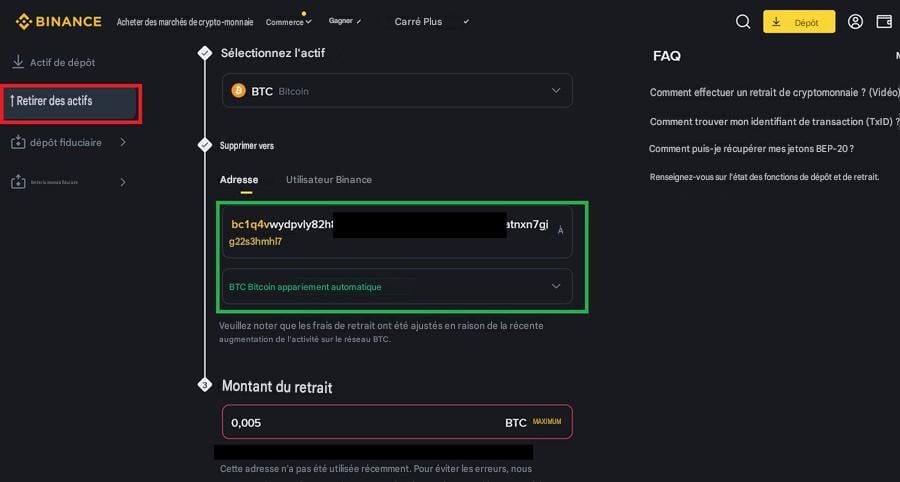This screenshot has width=900, height=482.
Task: Click the yellow Dépôt button
Action: coord(799,22)
